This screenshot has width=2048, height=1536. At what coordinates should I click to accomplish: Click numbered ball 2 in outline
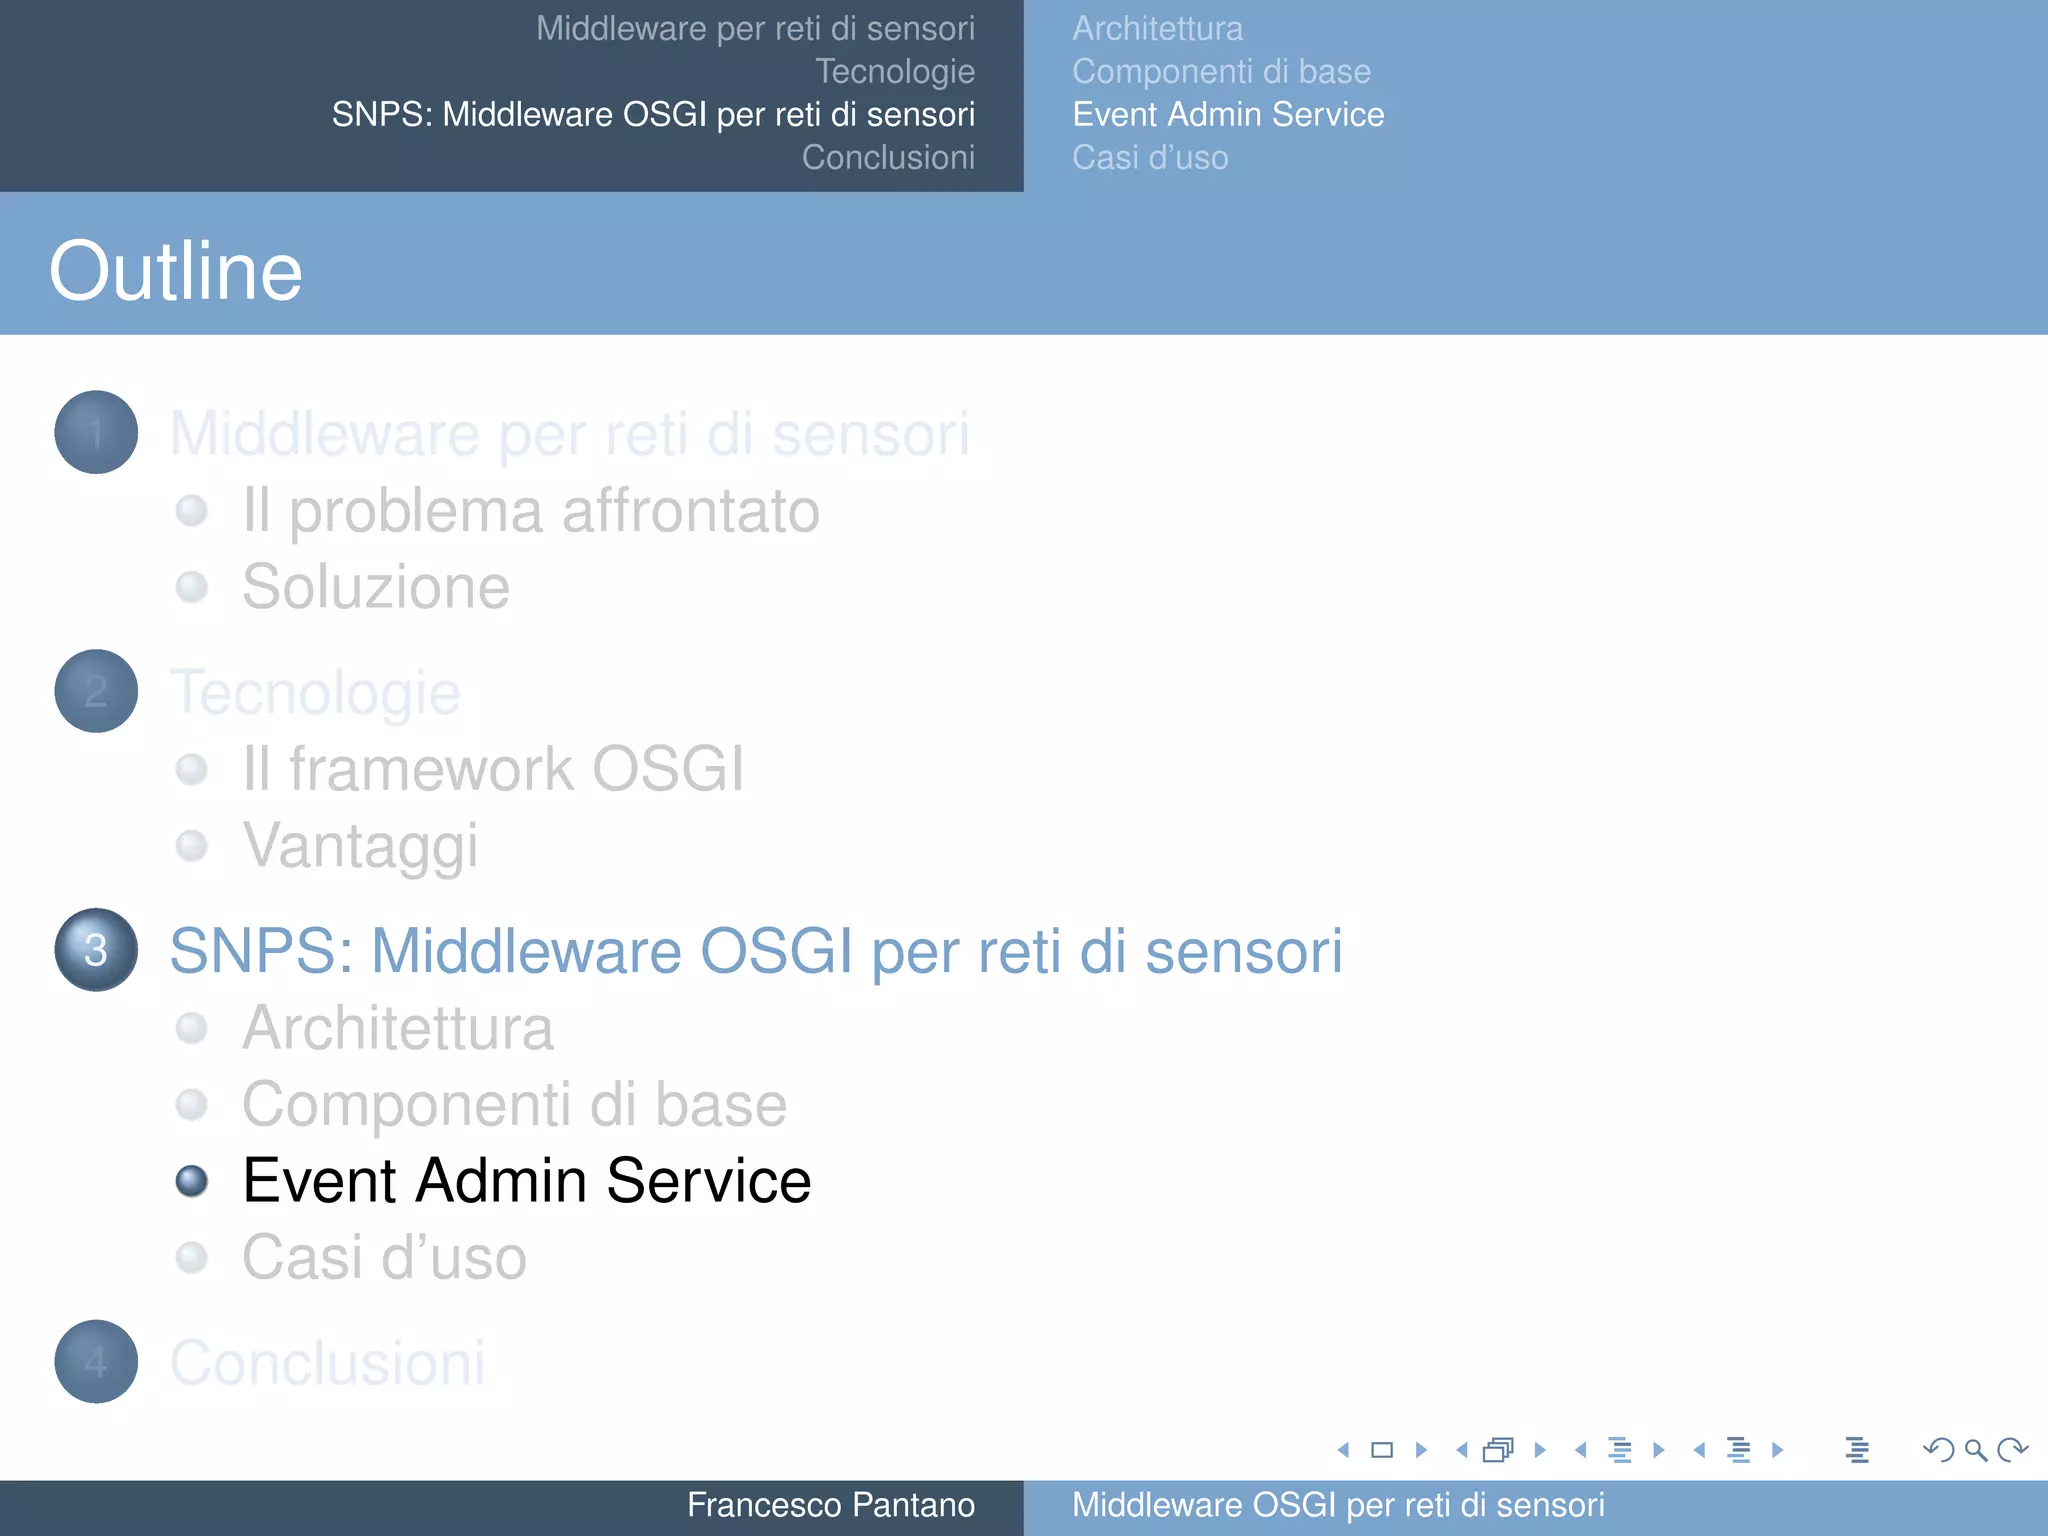96,691
